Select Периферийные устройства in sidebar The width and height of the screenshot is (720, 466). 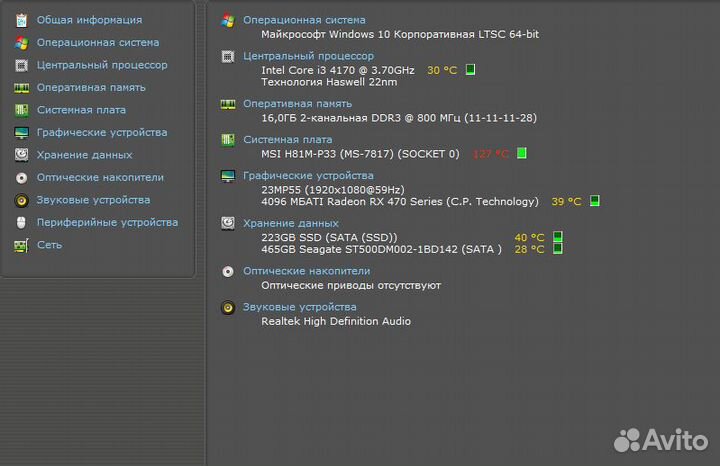pyautogui.click(x=107, y=223)
